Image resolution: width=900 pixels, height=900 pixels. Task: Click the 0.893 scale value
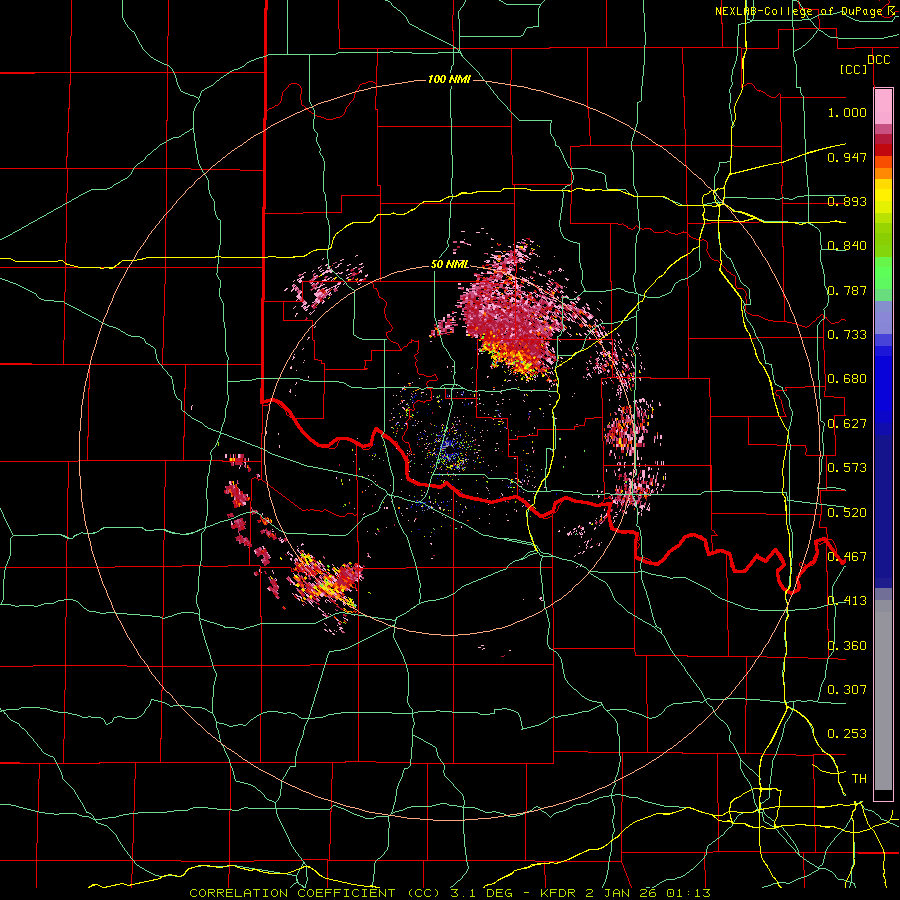(847, 201)
